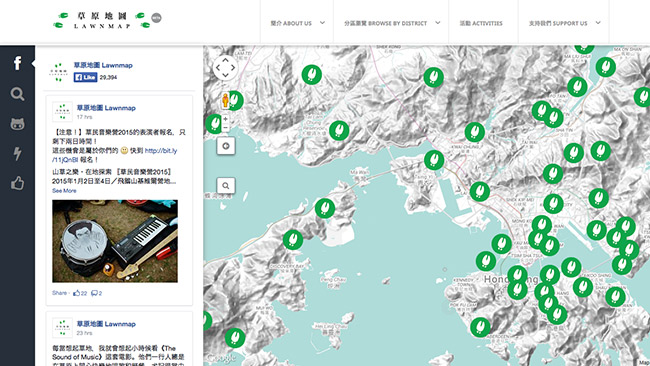Open the bit.ly link in the post
Screen dimensions: 650x366
click(114, 155)
